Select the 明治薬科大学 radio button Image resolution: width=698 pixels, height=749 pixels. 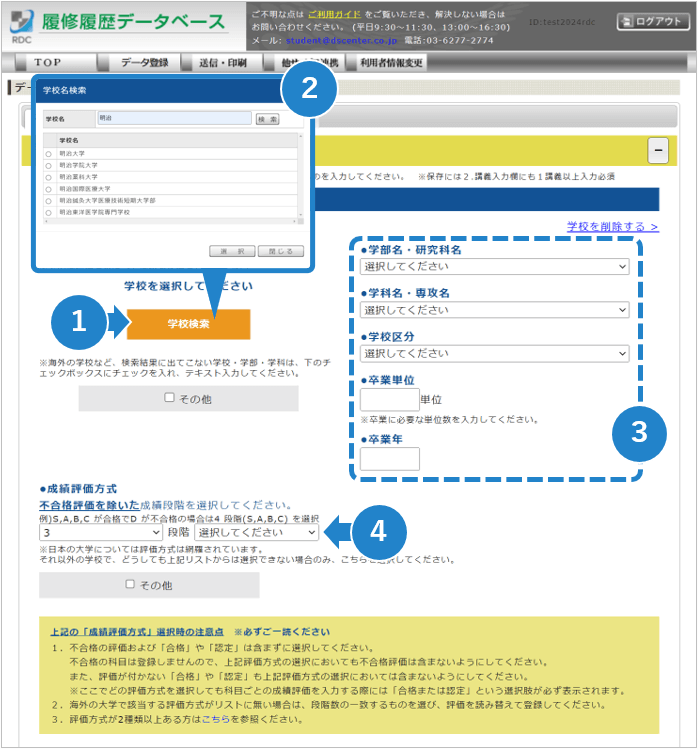click(x=48, y=178)
